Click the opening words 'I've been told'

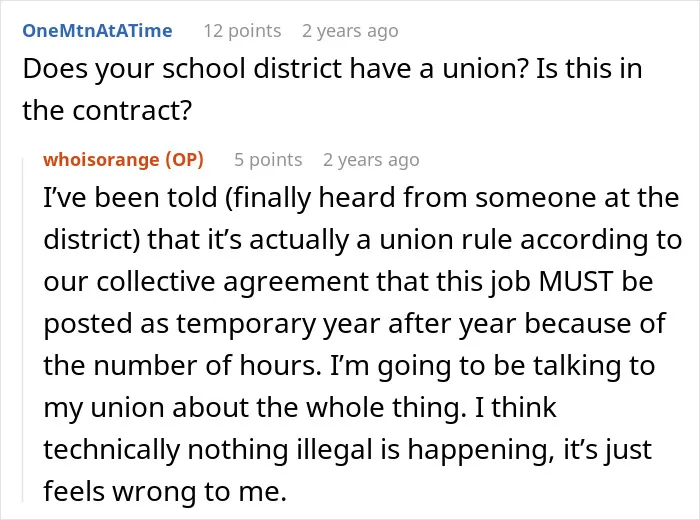[130, 197]
